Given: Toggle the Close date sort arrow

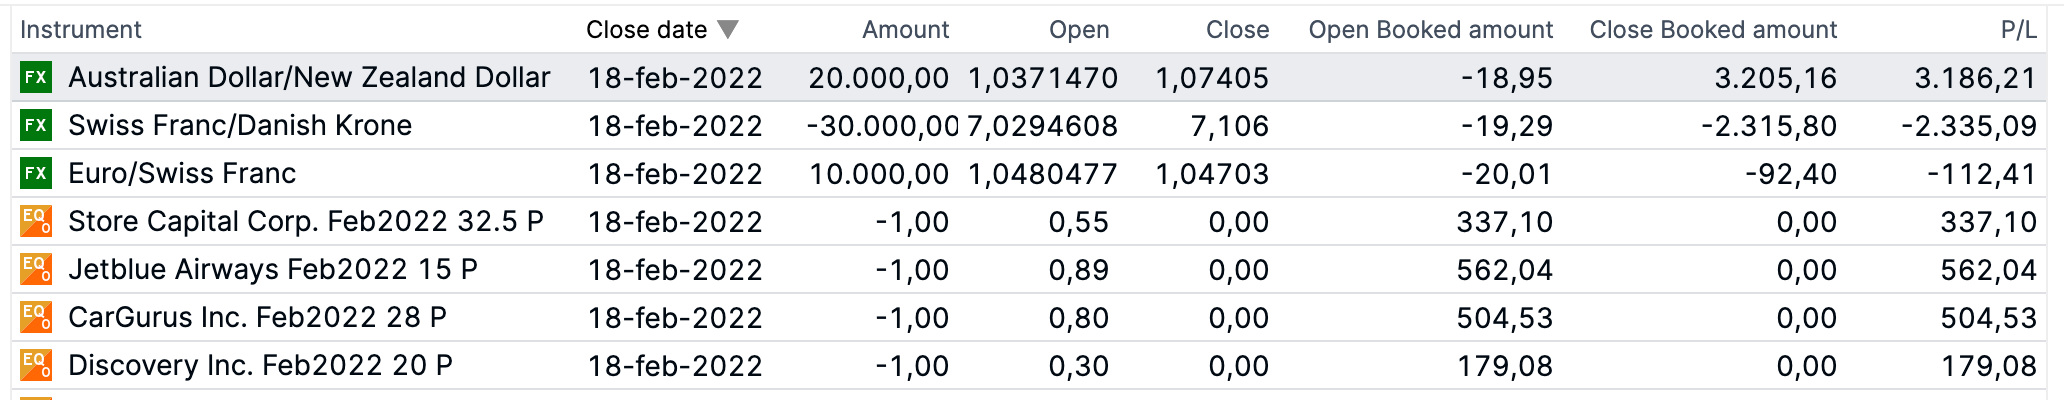Looking at the screenshot, I should coord(728,30).
